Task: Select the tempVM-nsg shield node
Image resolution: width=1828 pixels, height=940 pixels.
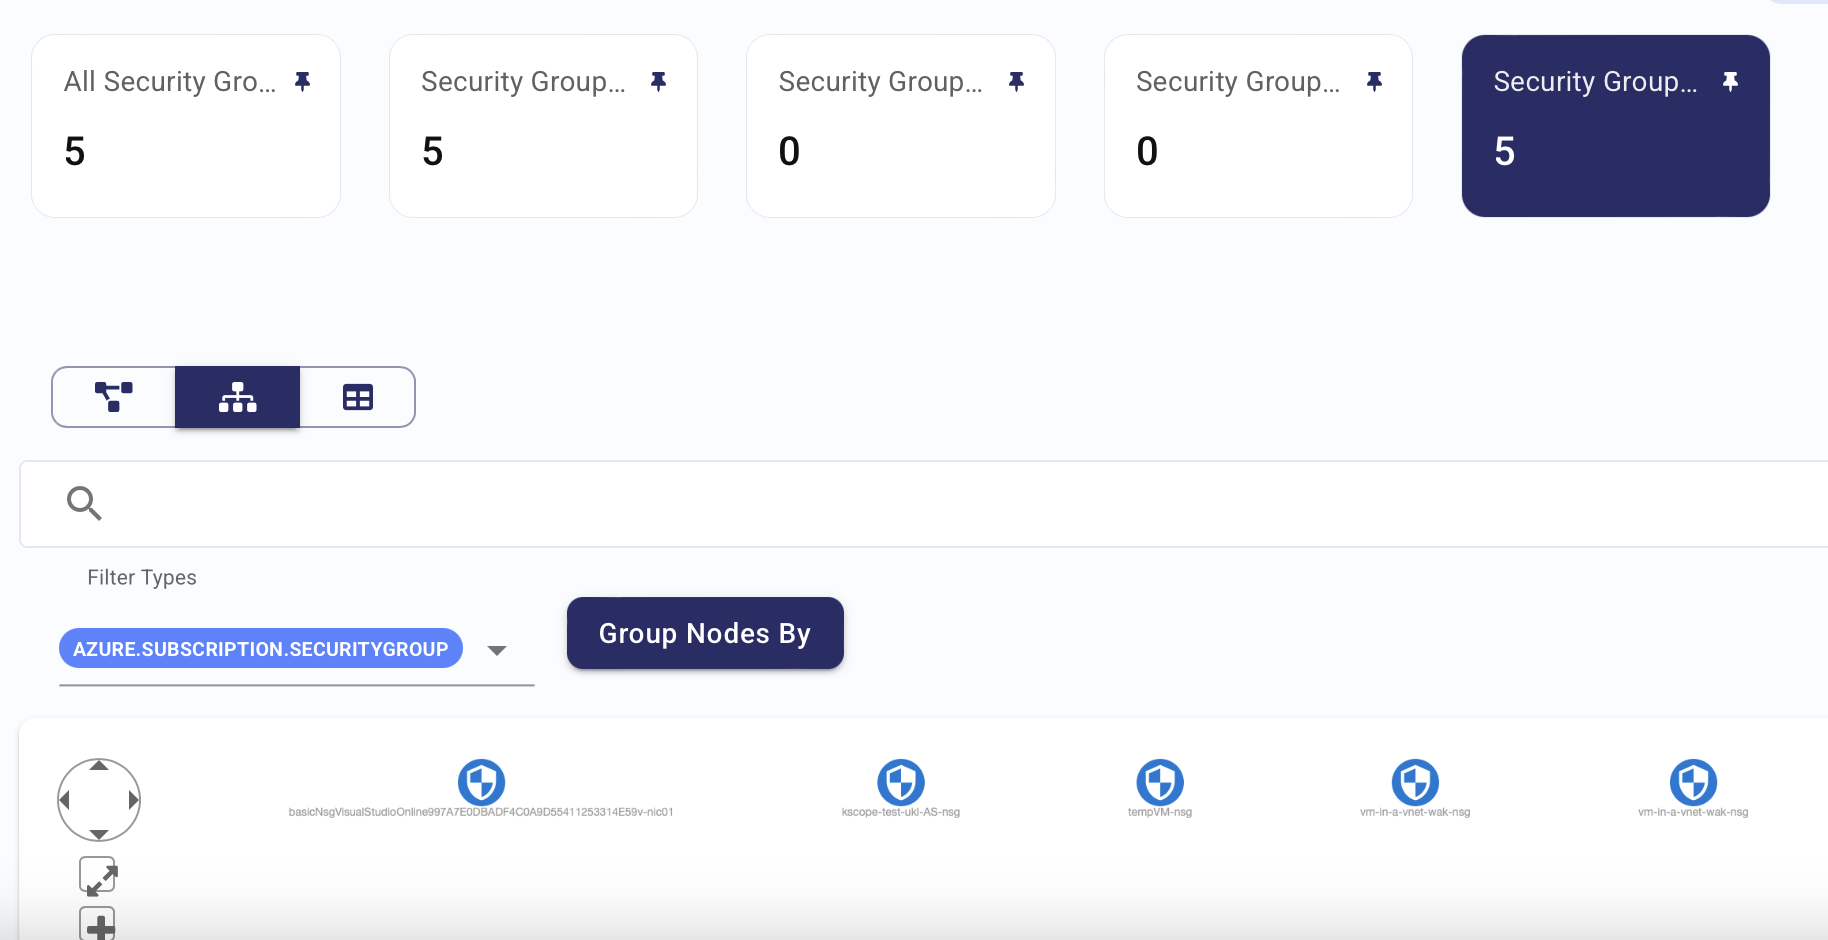Action: [x=1160, y=782]
